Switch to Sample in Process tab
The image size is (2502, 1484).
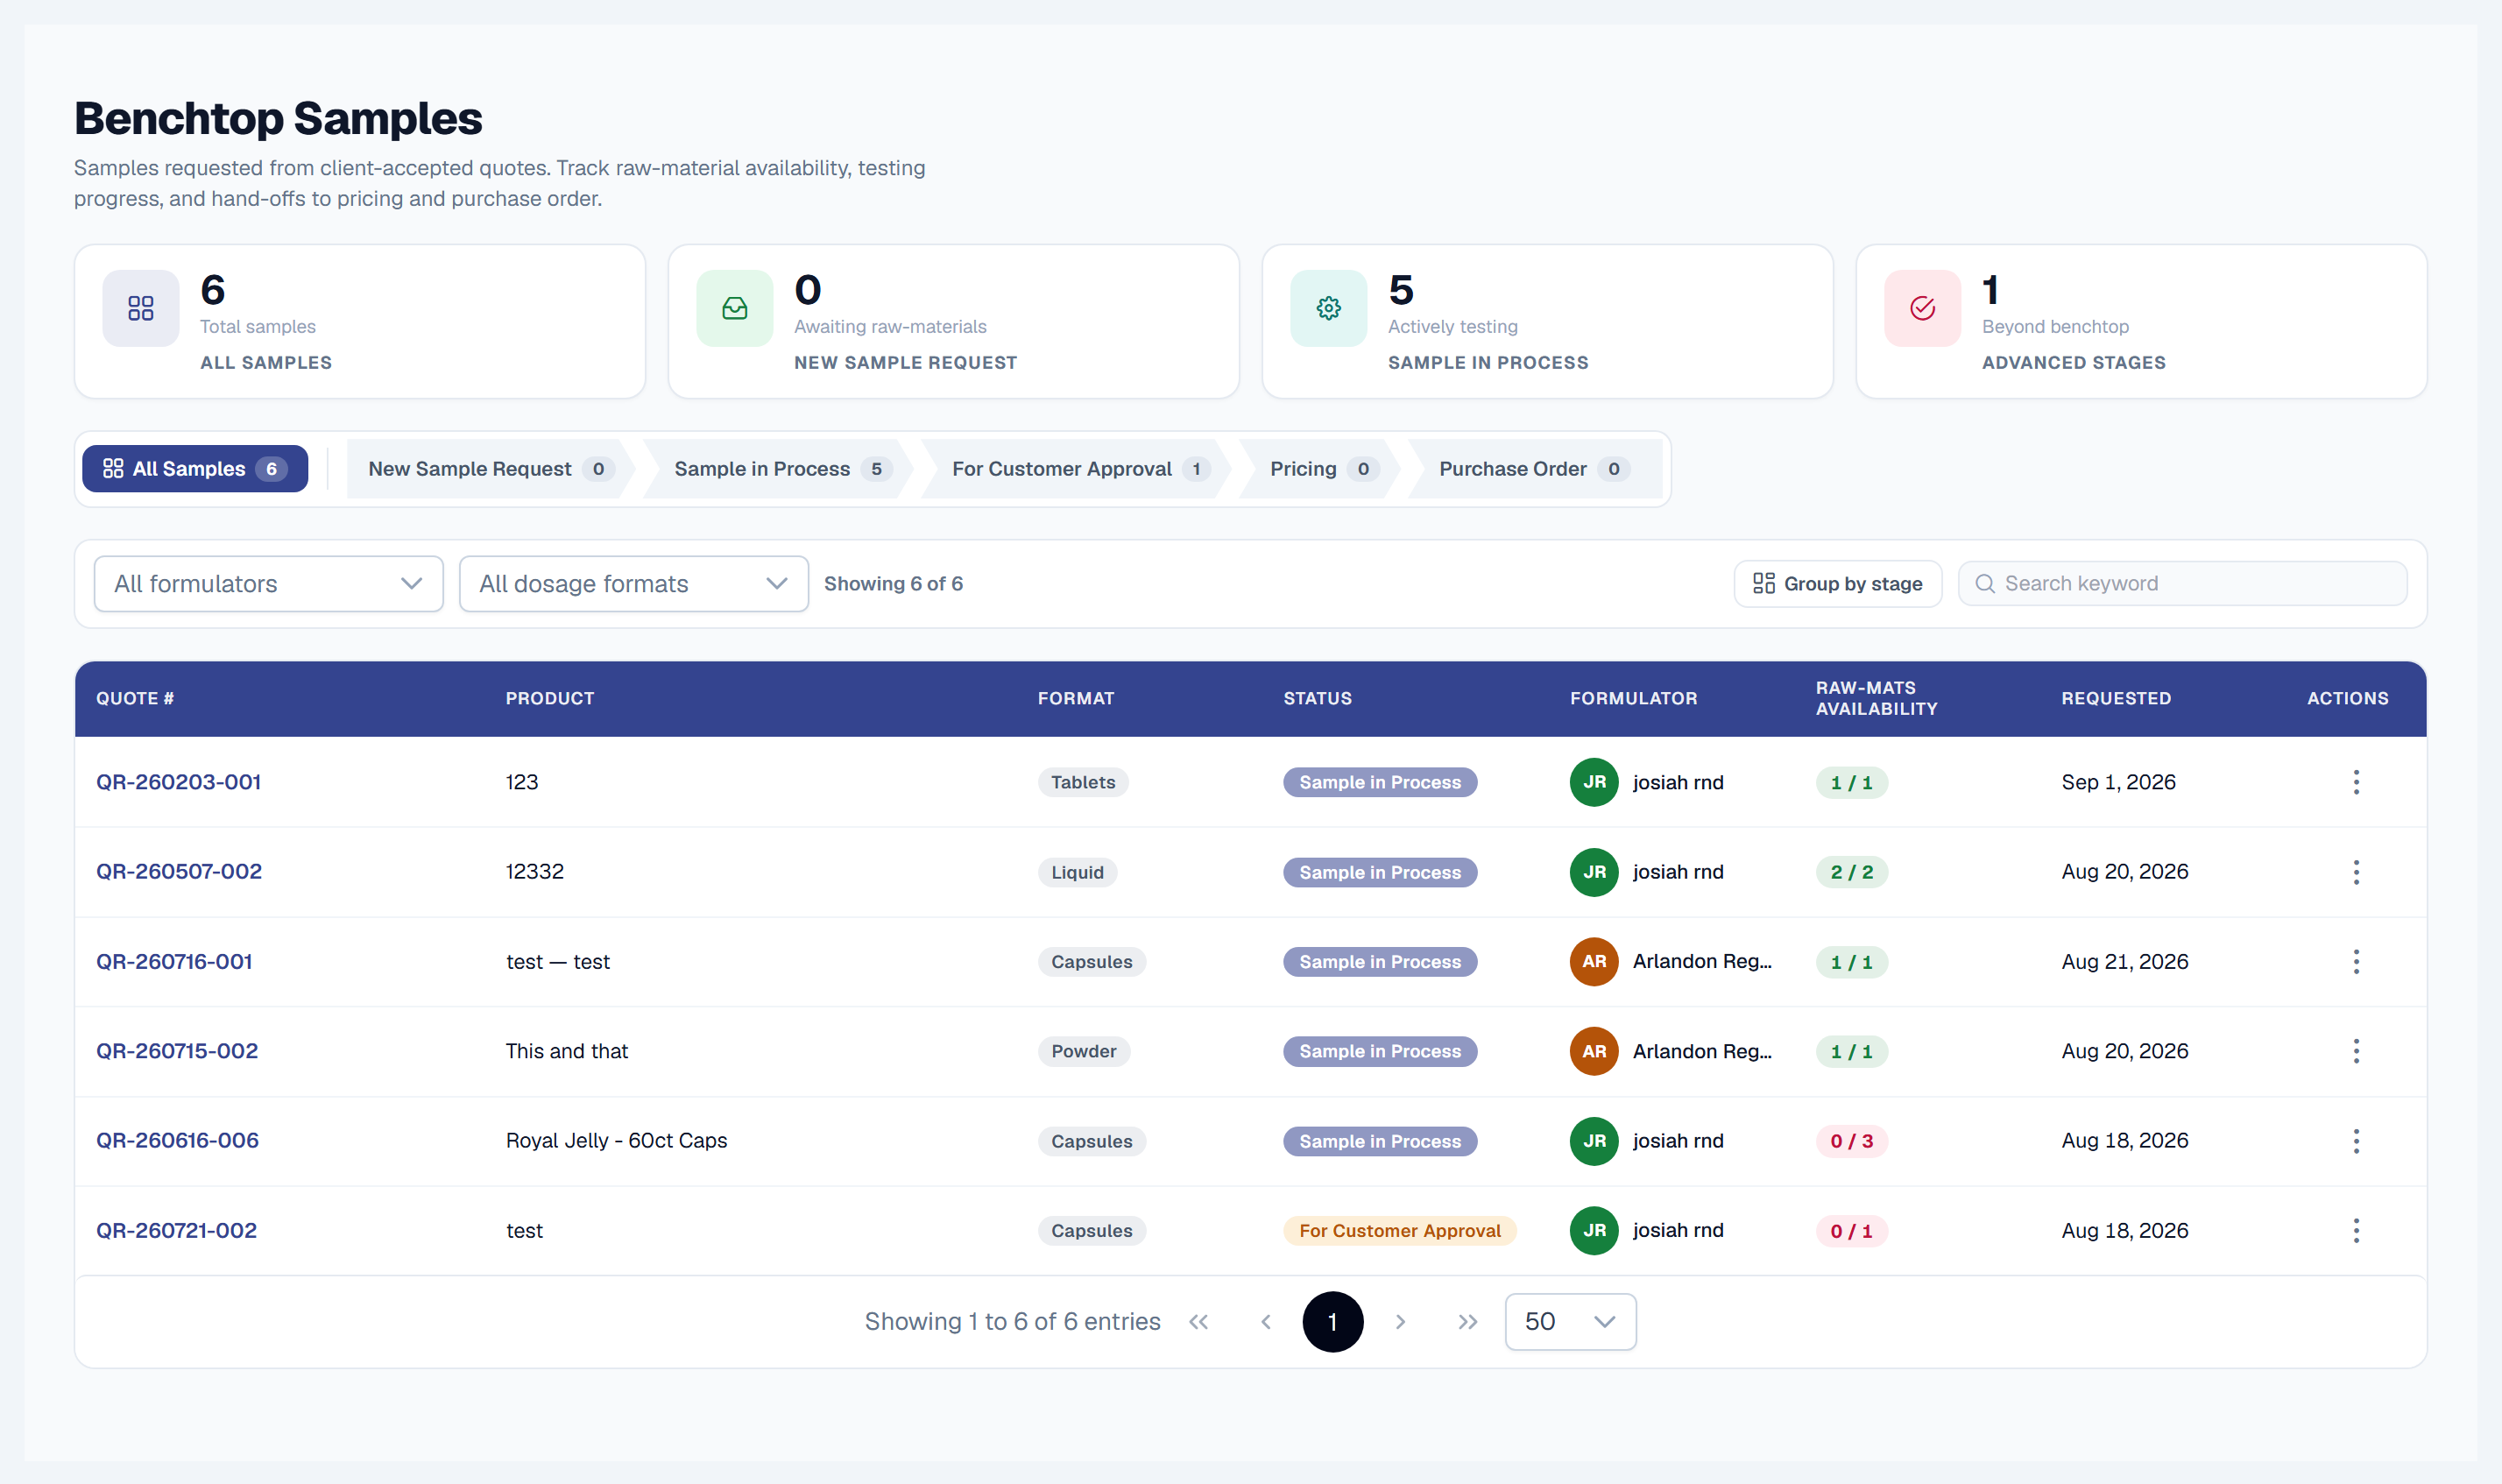(x=780, y=469)
